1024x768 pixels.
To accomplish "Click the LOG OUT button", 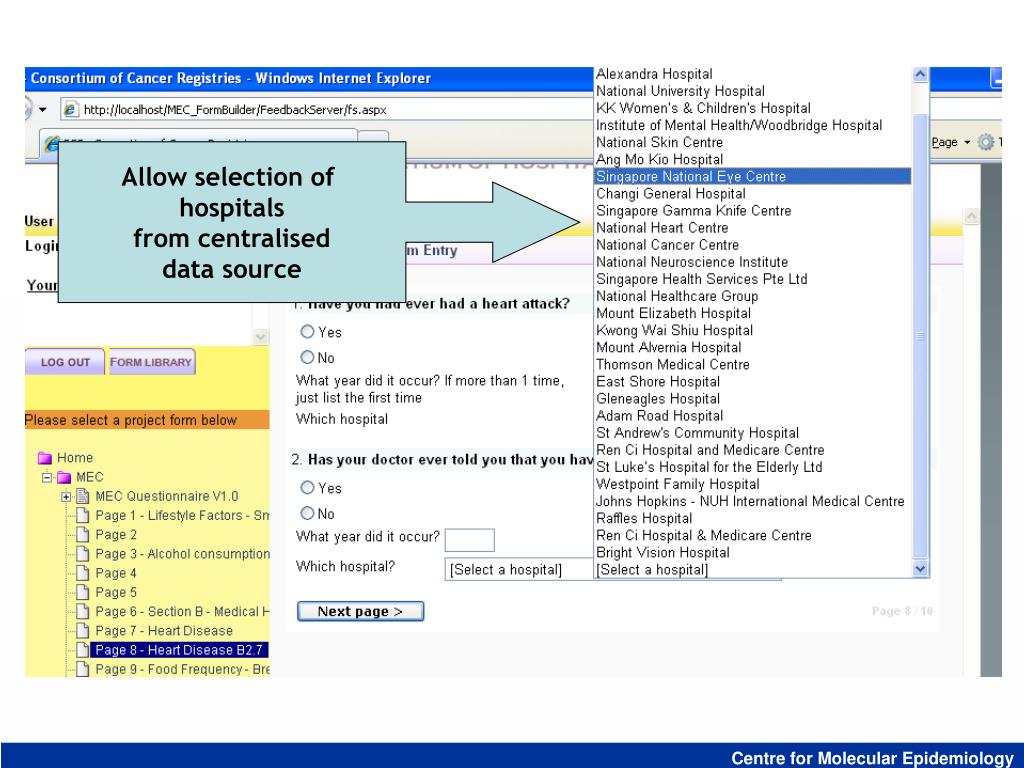I will point(65,362).
